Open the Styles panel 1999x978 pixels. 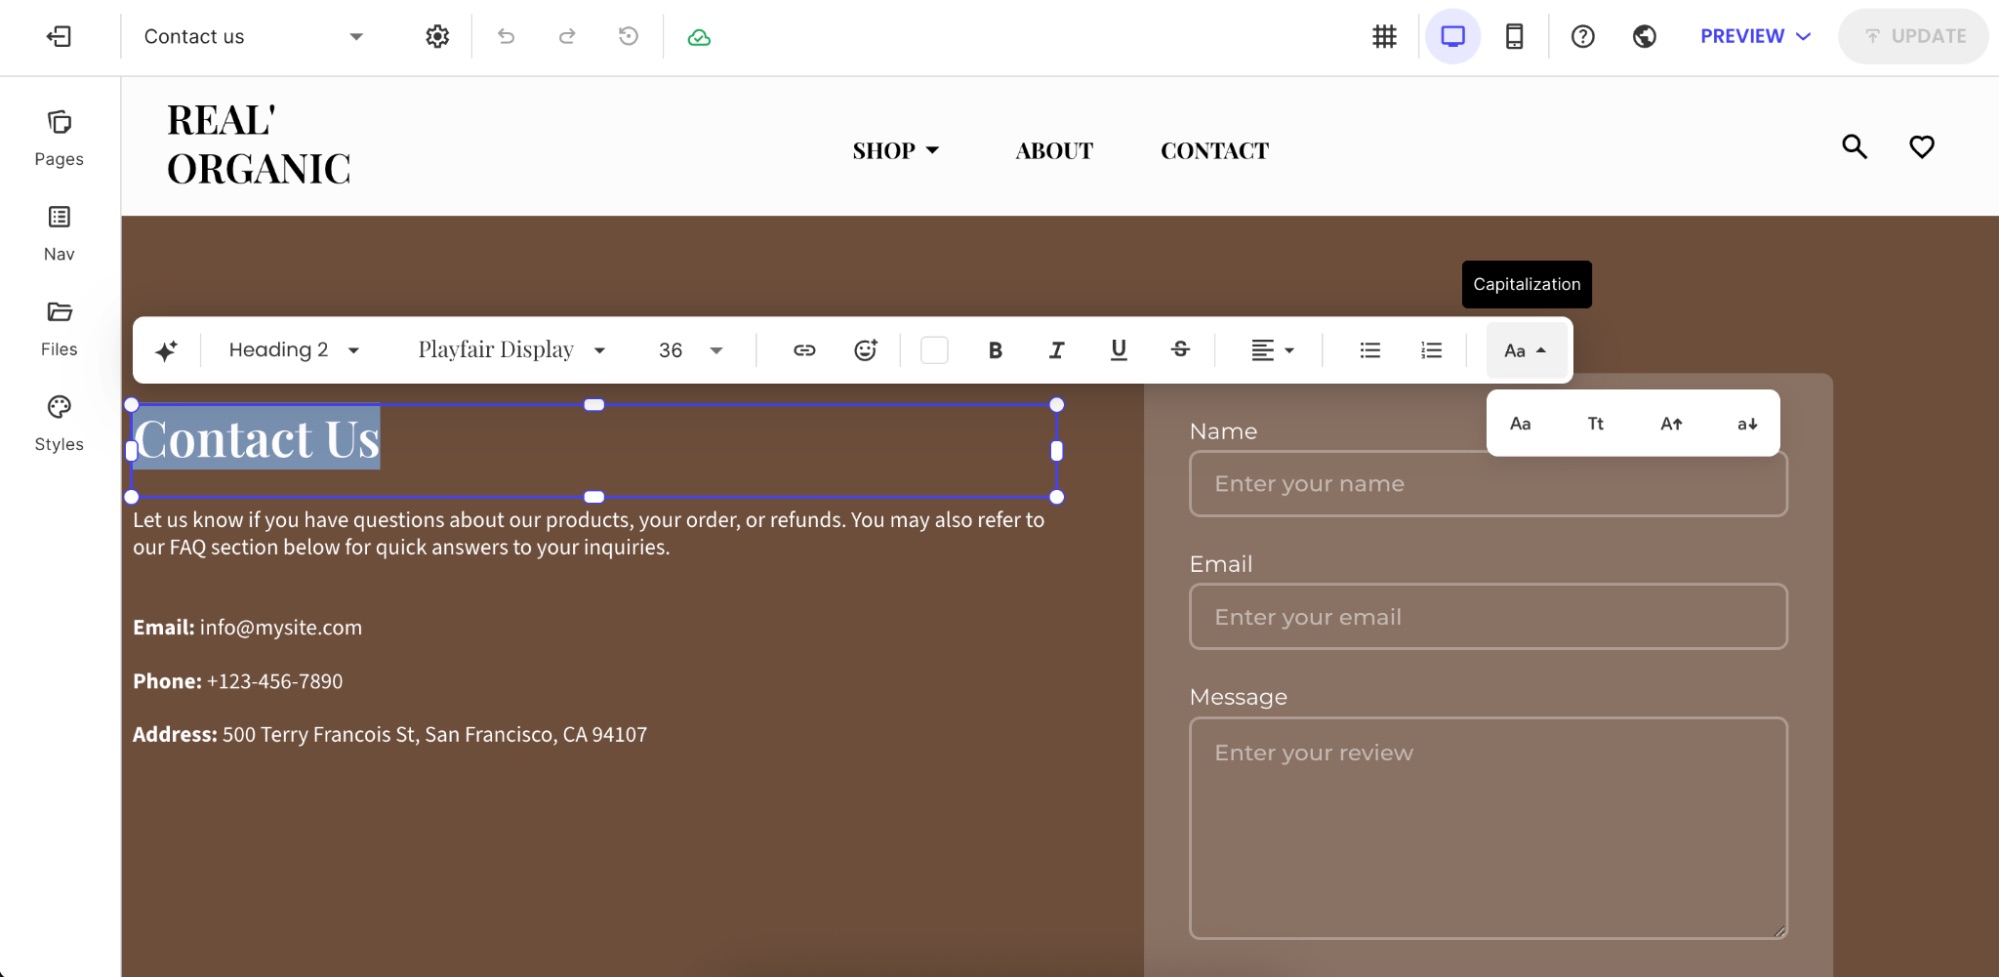pos(59,423)
